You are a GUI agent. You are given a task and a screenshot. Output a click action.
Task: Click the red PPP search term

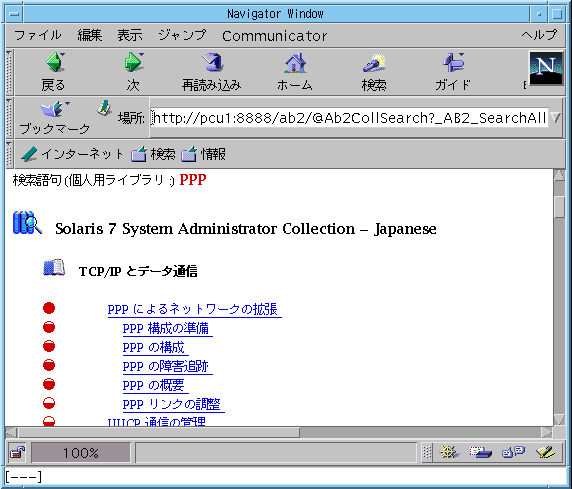click(193, 180)
